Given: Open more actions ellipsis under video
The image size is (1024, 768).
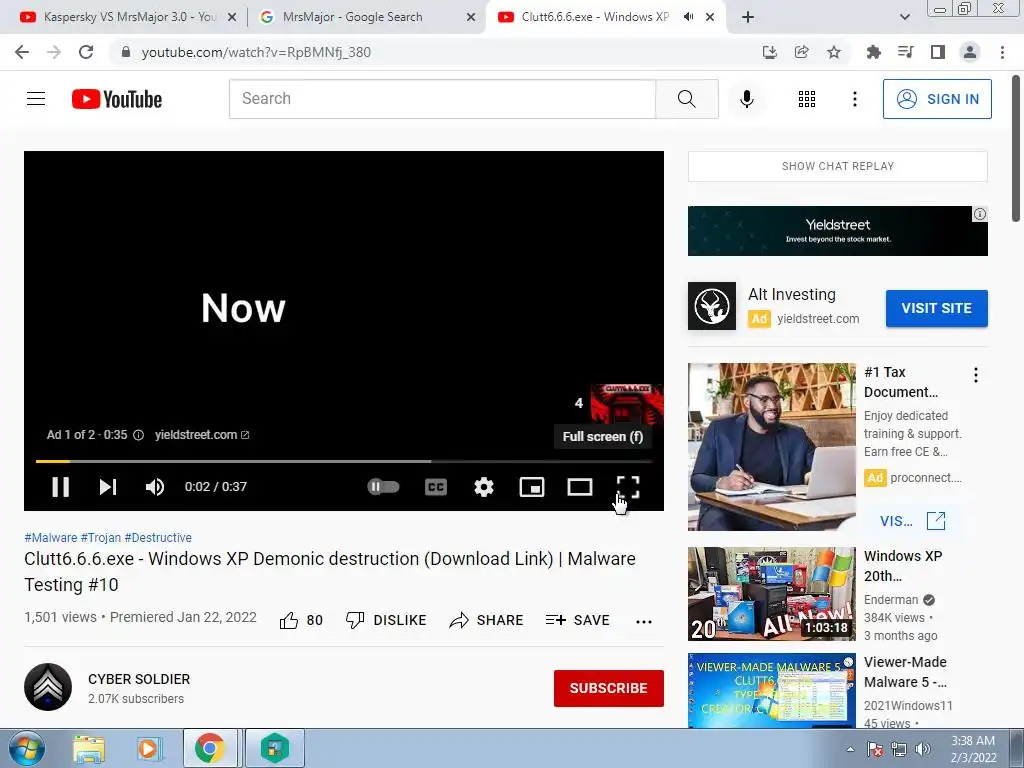Looking at the screenshot, I should click(644, 622).
